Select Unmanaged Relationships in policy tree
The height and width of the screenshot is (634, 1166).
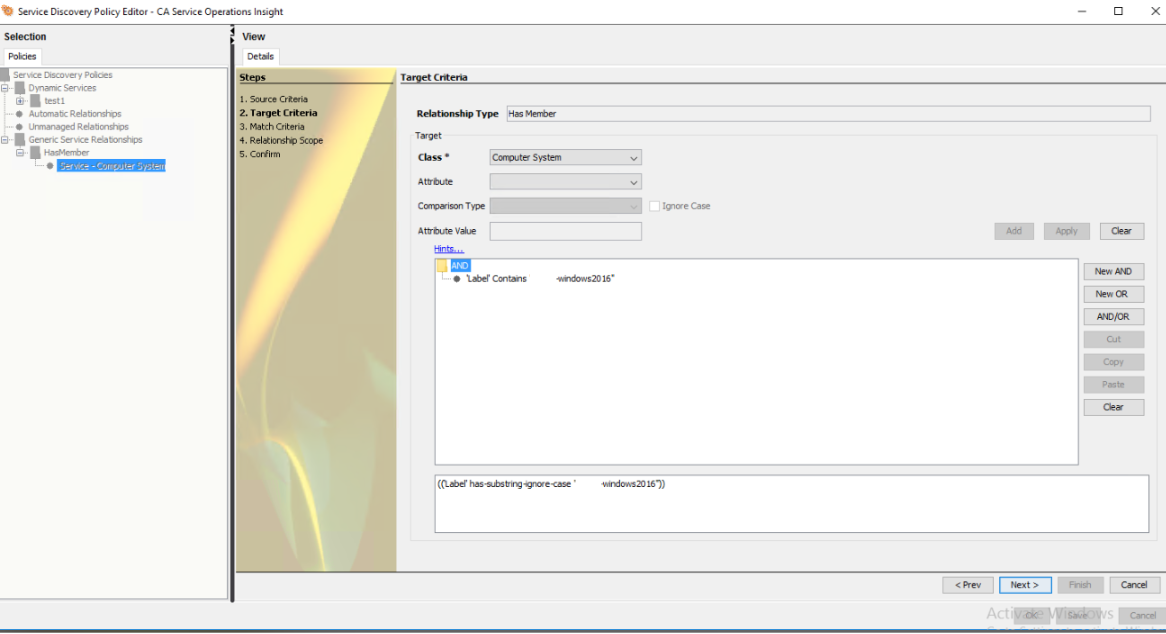click(79, 126)
